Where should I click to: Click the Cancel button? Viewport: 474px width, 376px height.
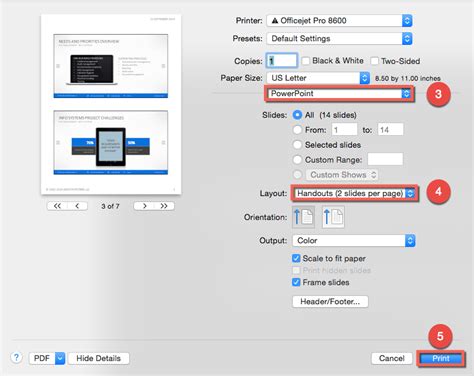point(392,358)
